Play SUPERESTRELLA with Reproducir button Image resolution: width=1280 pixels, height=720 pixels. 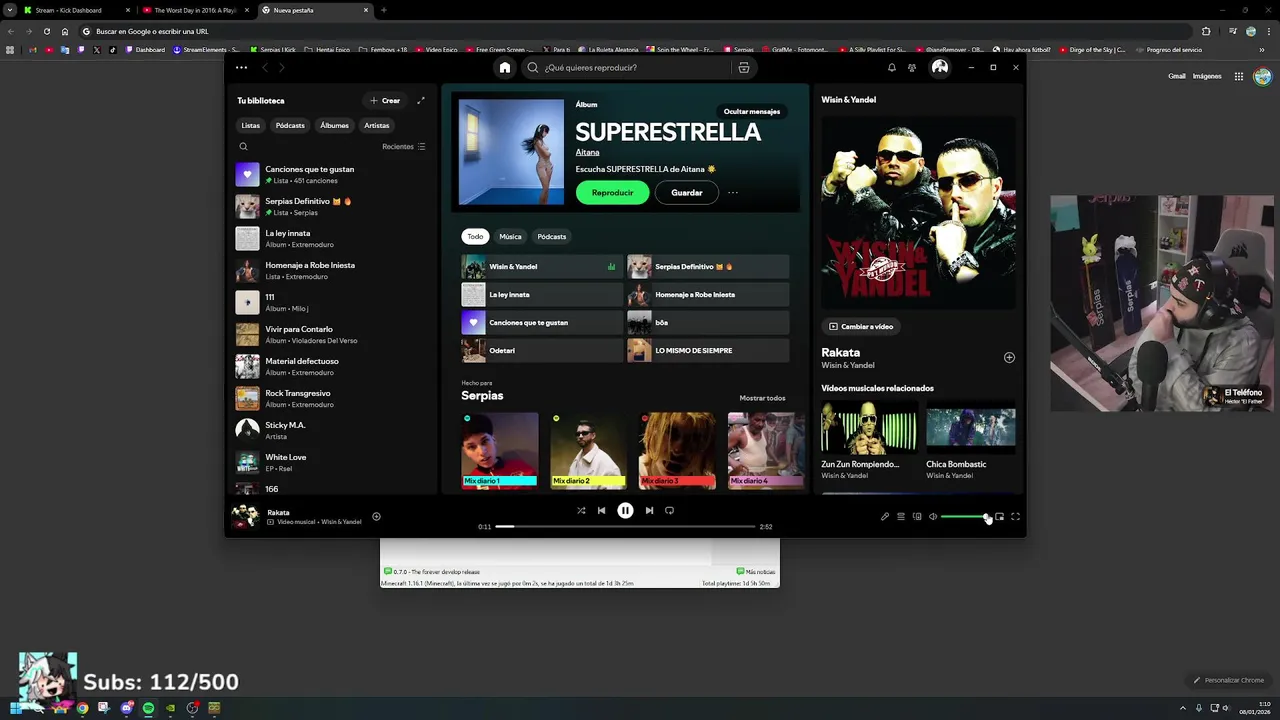coord(612,192)
